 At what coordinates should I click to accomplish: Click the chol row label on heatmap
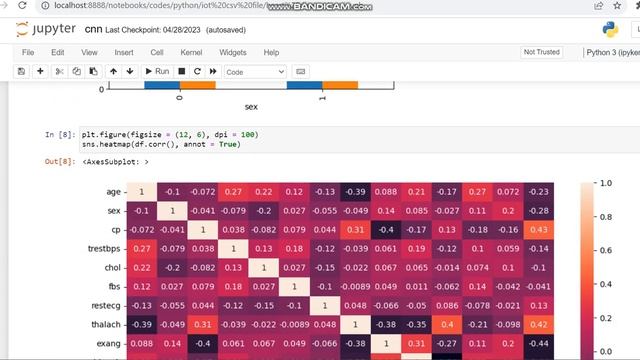(x=113, y=268)
